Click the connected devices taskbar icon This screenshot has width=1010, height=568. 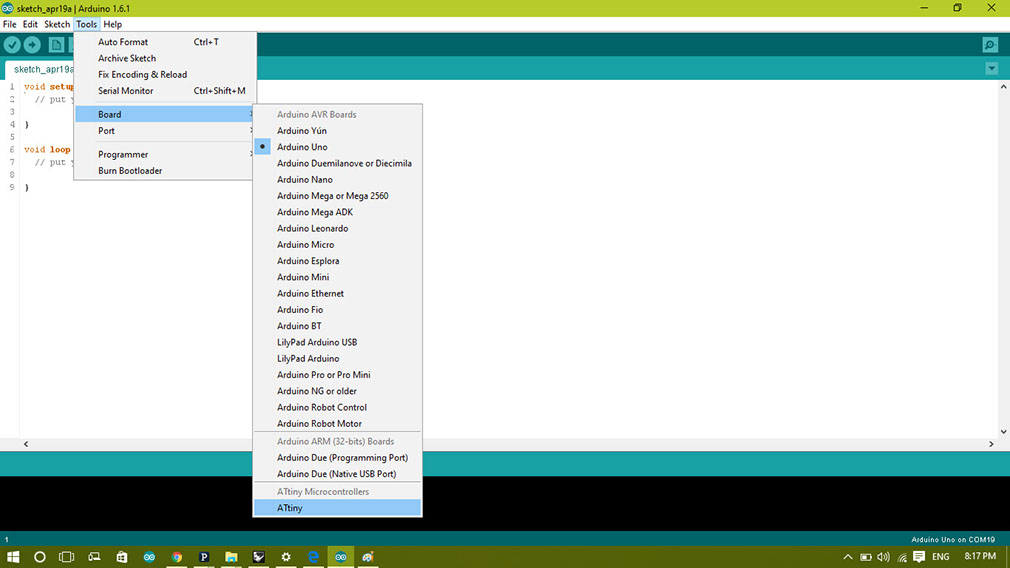(94, 557)
